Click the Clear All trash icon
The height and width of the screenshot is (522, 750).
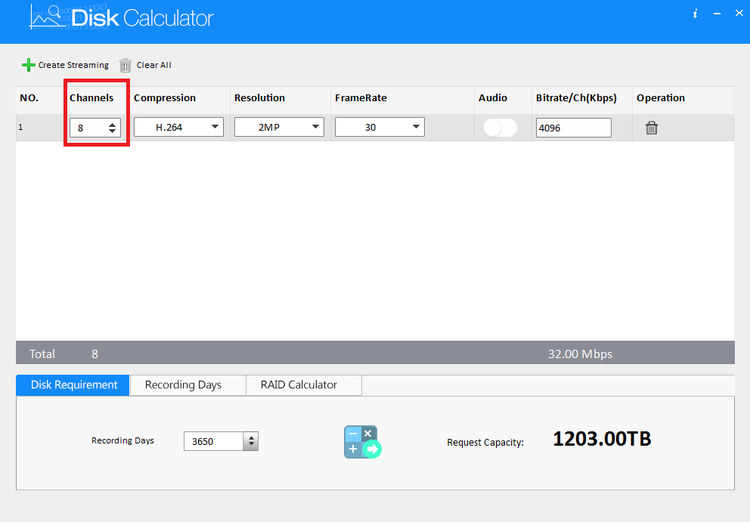point(125,65)
